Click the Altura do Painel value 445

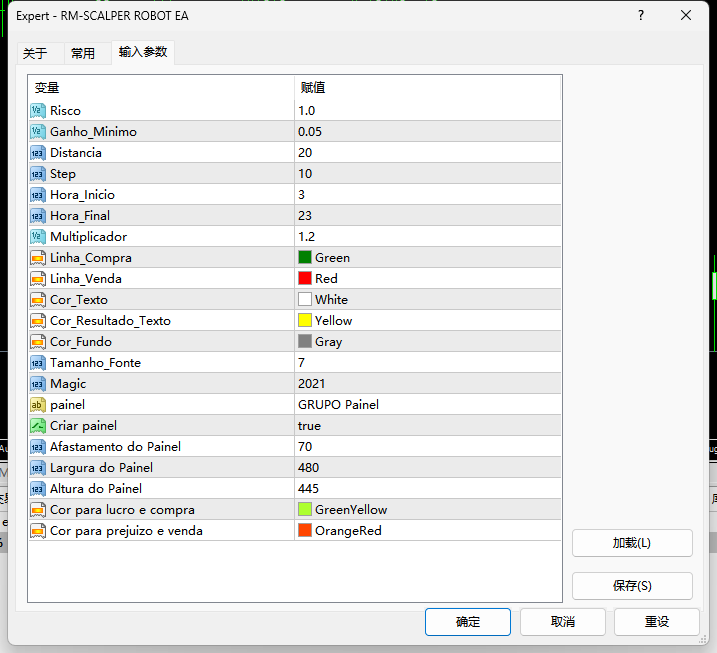point(309,489)
